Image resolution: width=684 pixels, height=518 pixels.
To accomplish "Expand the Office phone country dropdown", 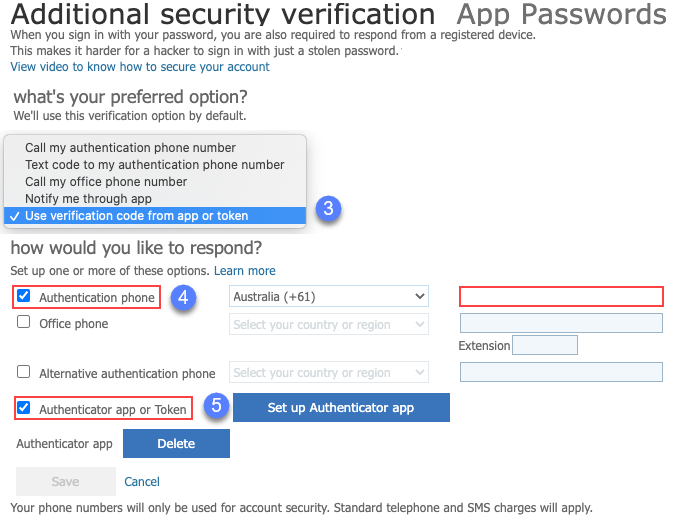I will tap(328, 324).
